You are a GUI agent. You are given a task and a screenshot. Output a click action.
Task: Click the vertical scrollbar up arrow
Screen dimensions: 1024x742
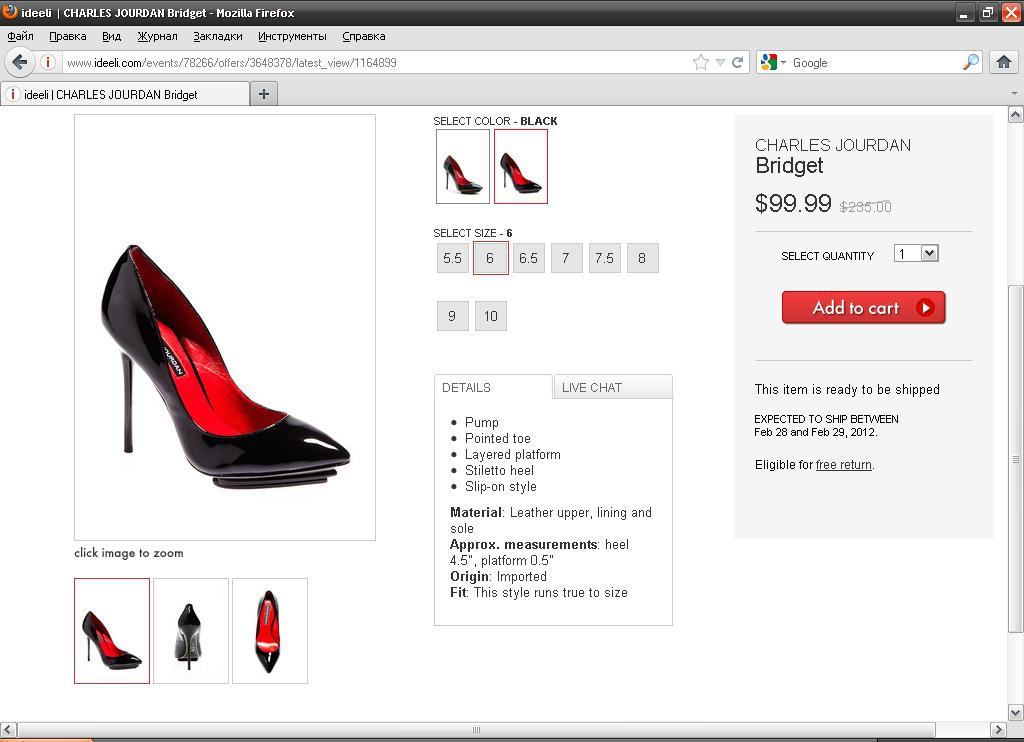click(x=1016, y=115)
